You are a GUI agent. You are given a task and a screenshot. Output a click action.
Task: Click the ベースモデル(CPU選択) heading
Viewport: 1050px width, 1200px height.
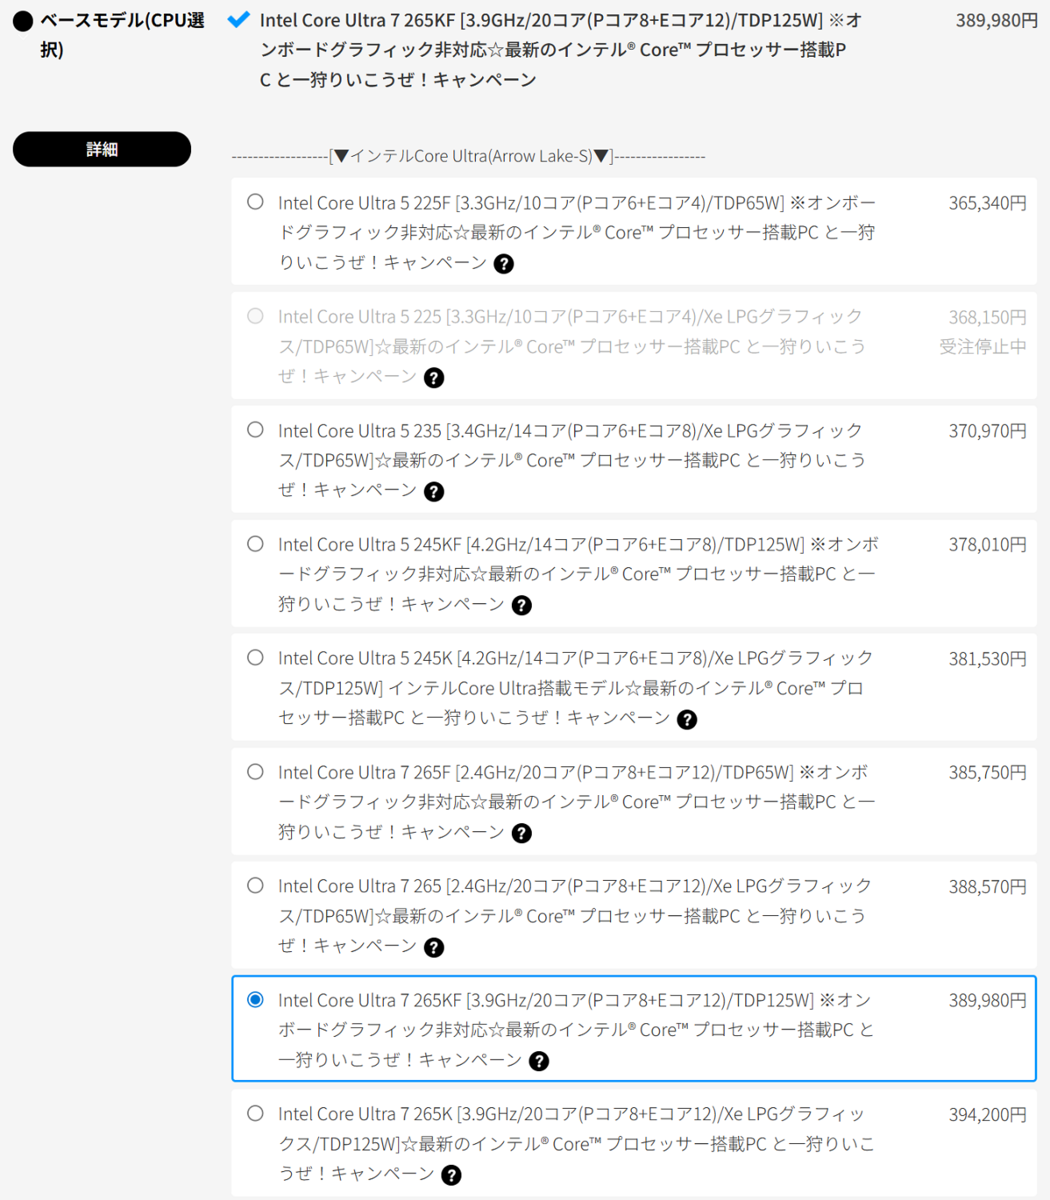tap(122, 35)
